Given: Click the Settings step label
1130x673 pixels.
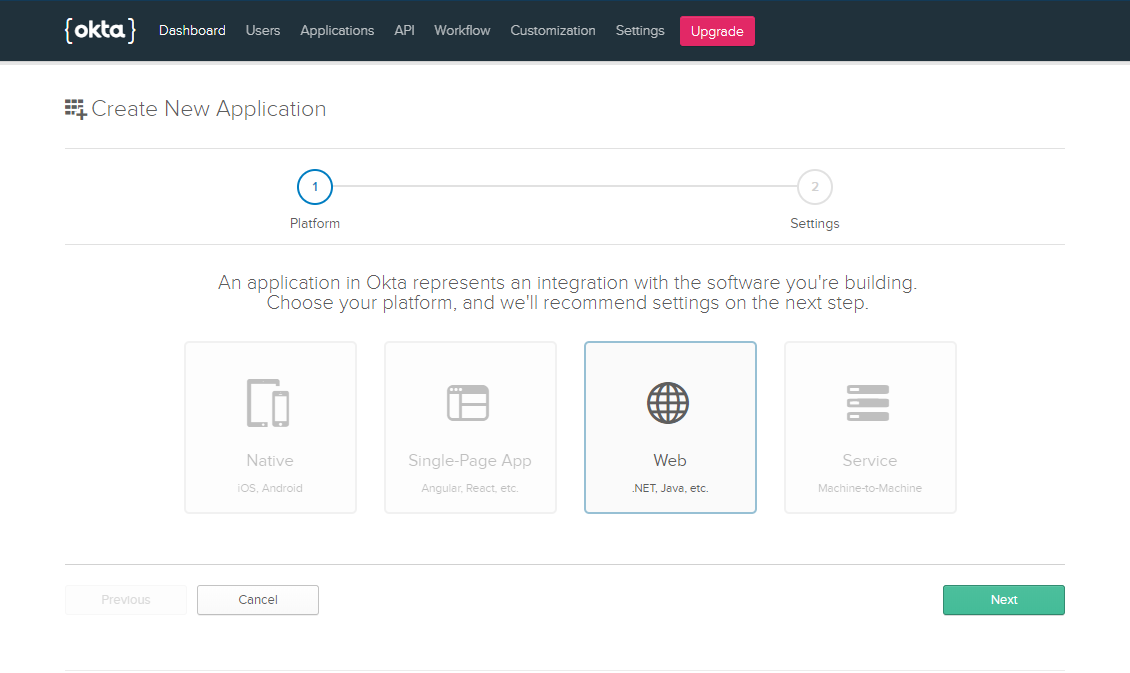Looking at the screenshot, I should click(x=815, y=223).
